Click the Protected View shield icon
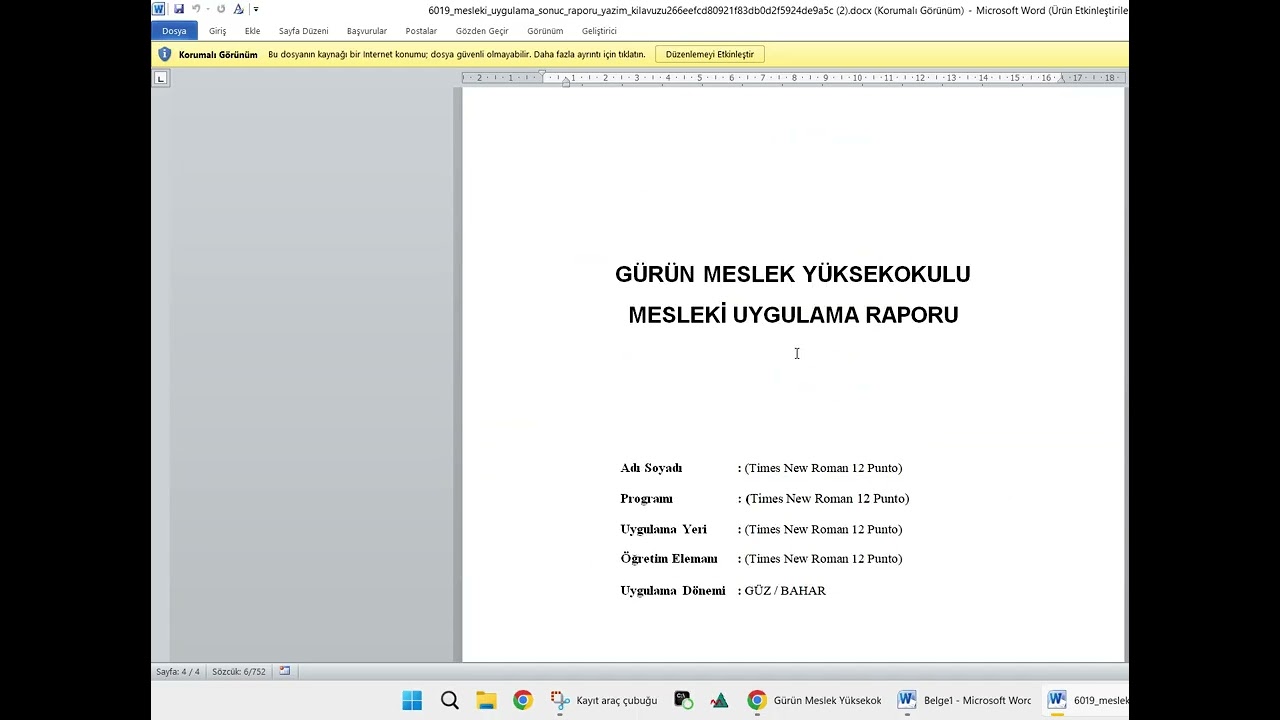Image resolution: width=1280 pixels, height=720 pixels. pyautogui.click(x=165, y=54)
